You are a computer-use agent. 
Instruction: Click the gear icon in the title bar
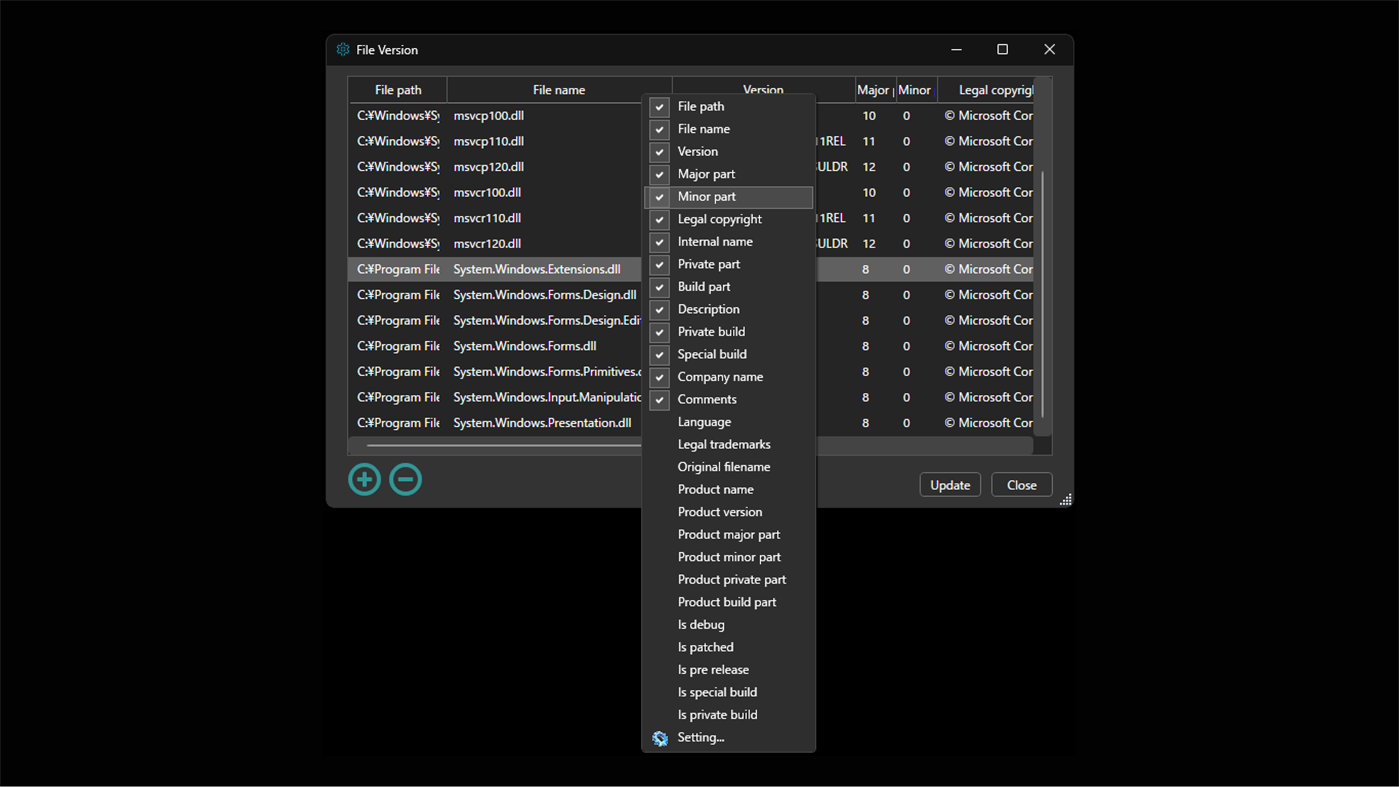343,49
